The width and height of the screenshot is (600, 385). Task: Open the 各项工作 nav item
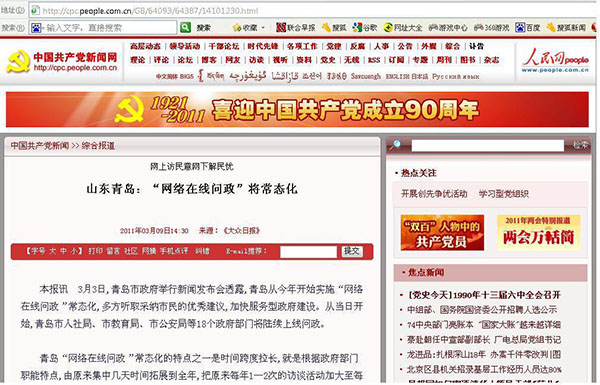click(x=302, y=46)
